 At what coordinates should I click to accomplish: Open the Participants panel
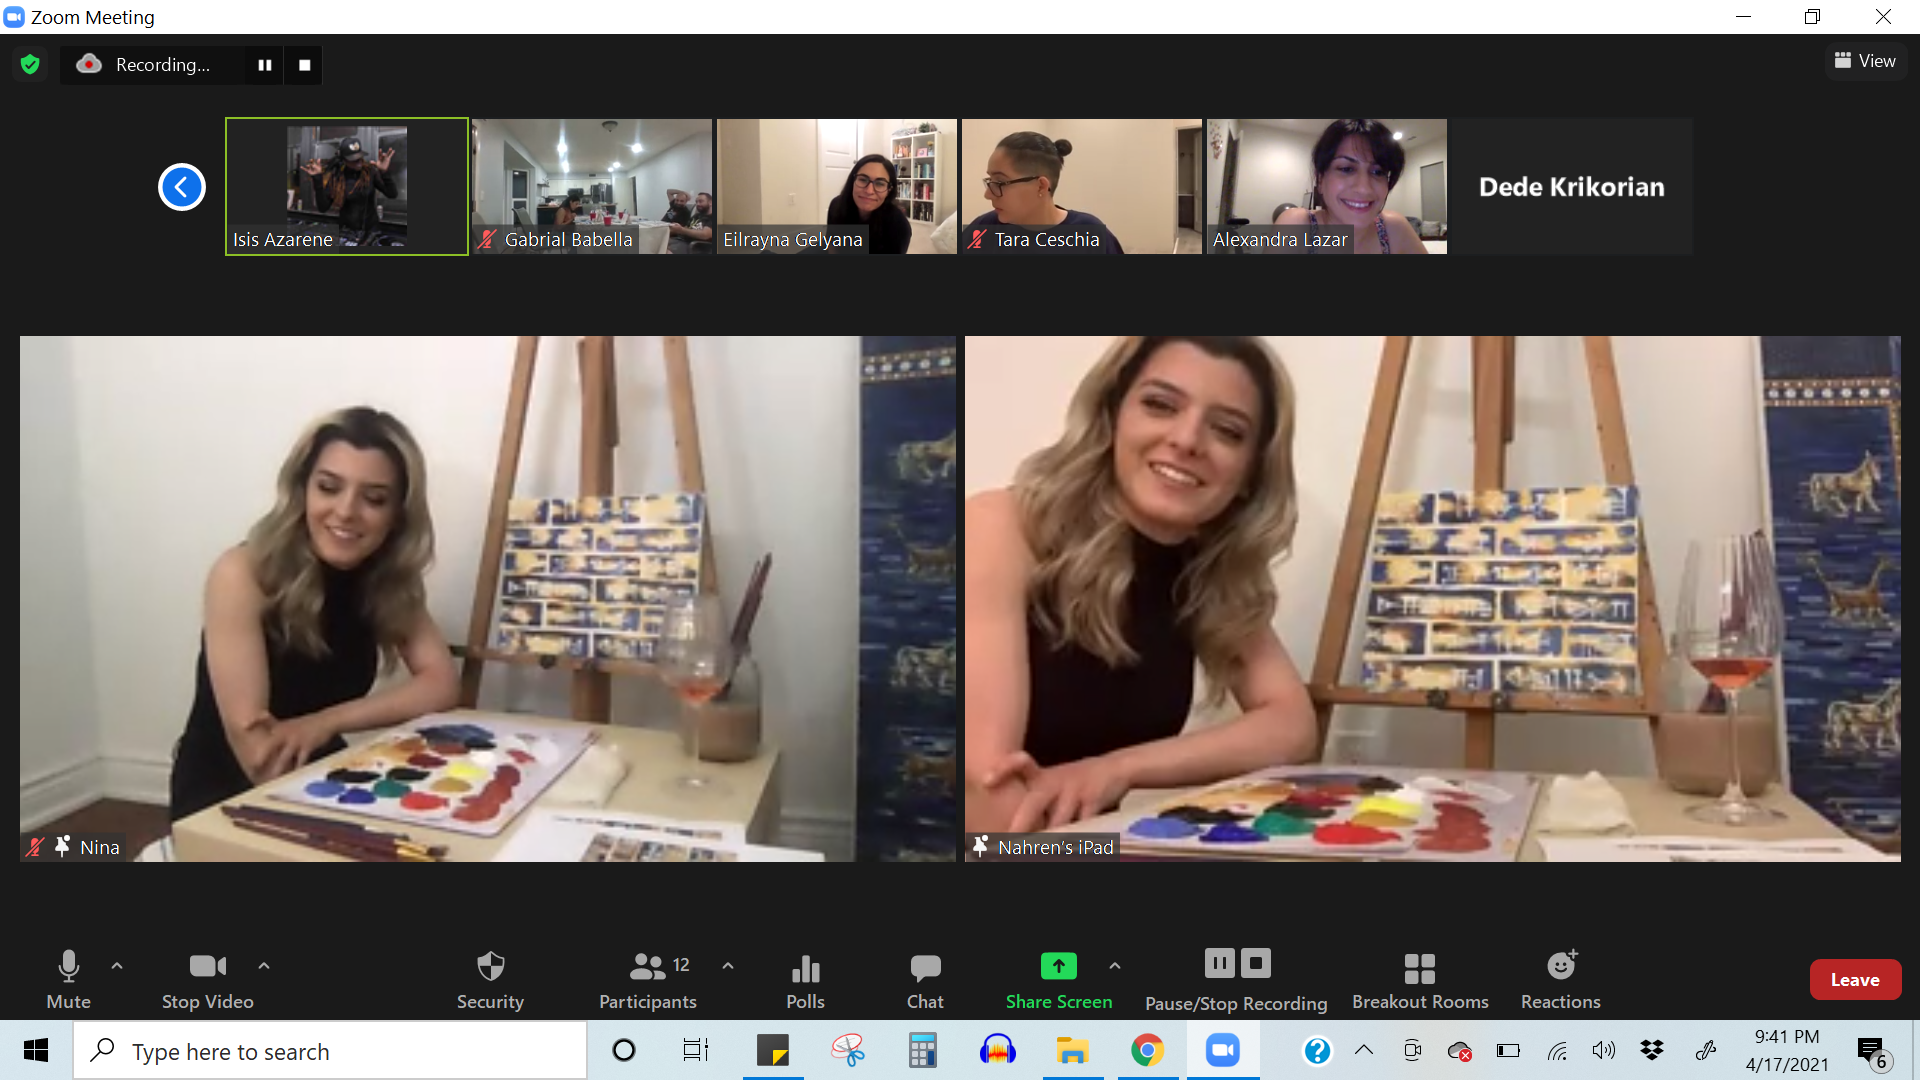click(648, 979)
